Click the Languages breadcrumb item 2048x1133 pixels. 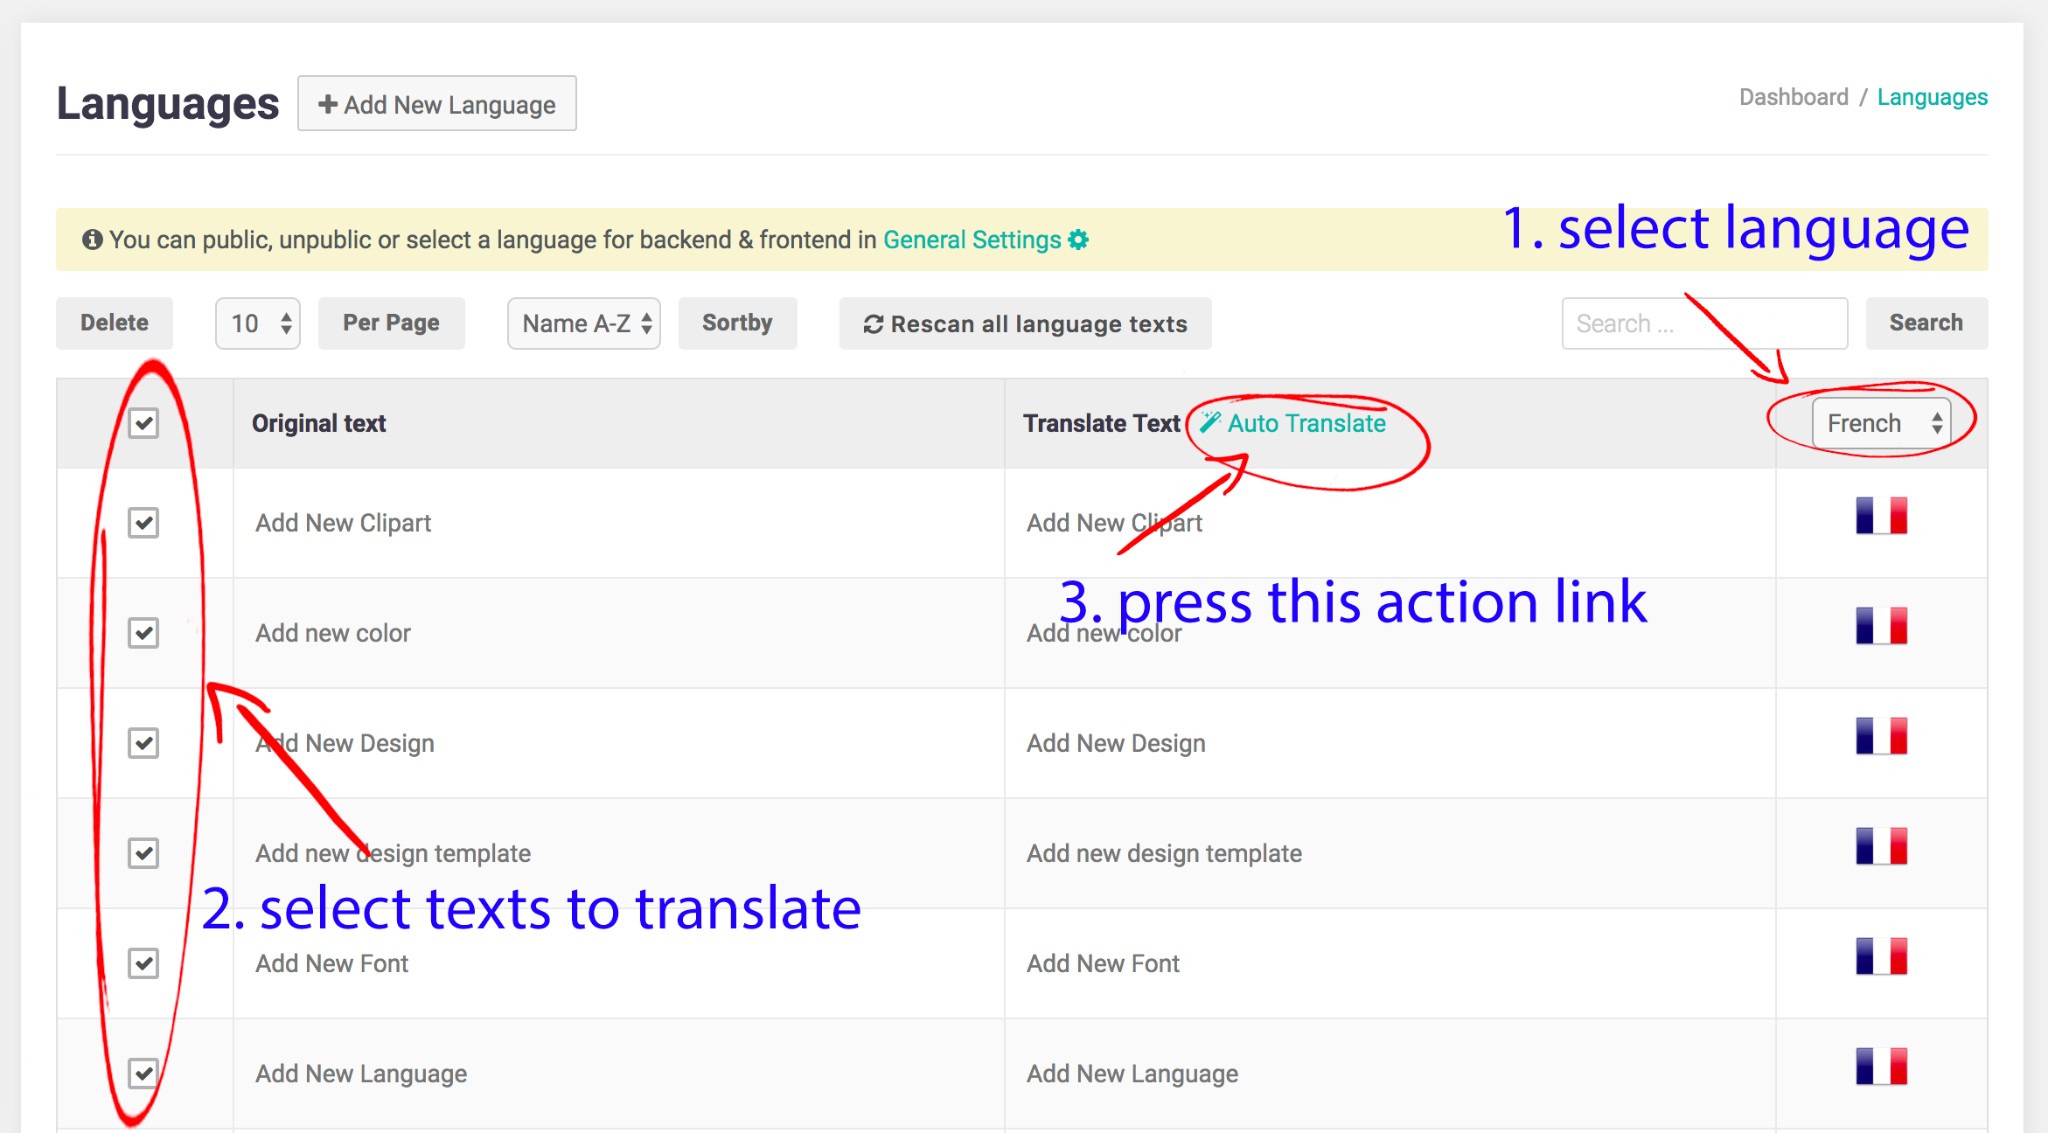pos(1932,97)
